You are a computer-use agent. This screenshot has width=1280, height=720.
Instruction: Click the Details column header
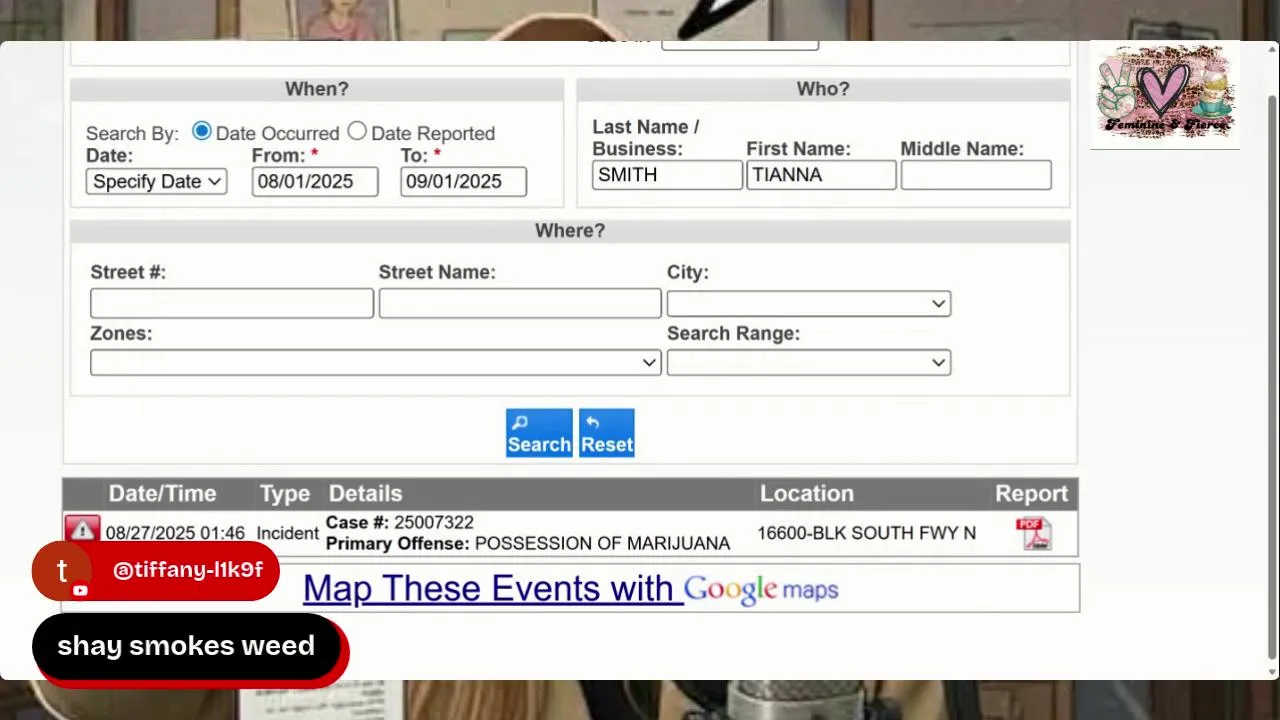tap(365, 494)
